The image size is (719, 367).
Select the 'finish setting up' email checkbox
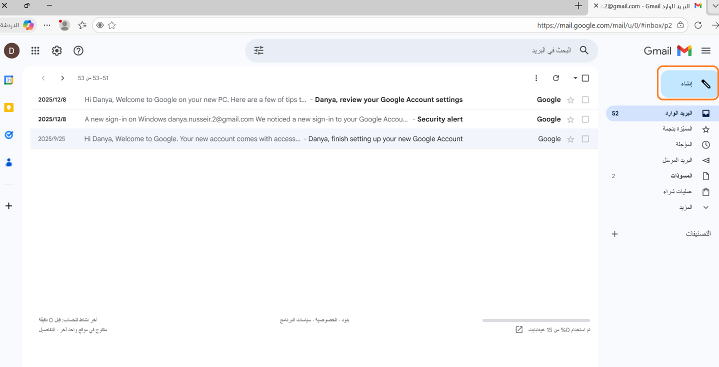[x=585, y=139]
